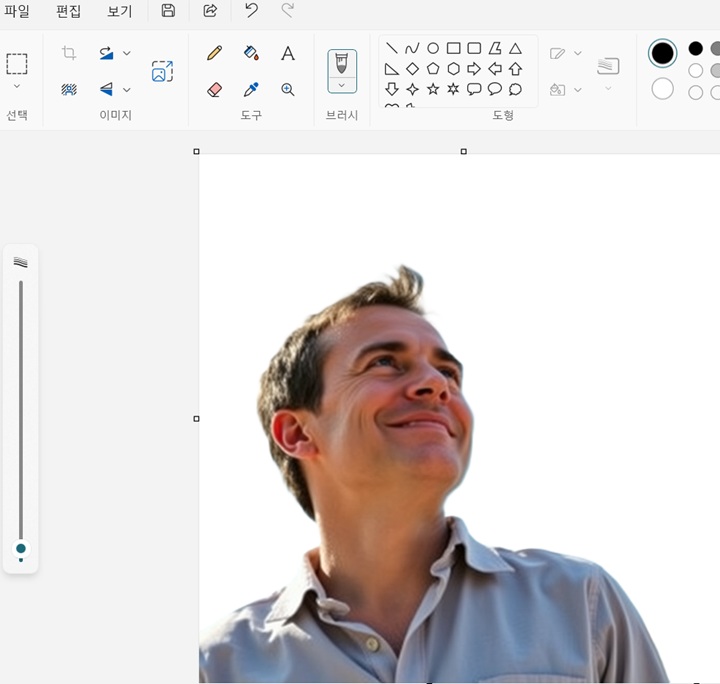Select the hexagon shape
The width and height of the screenshot is (720, 684).
tap(454, 69)
